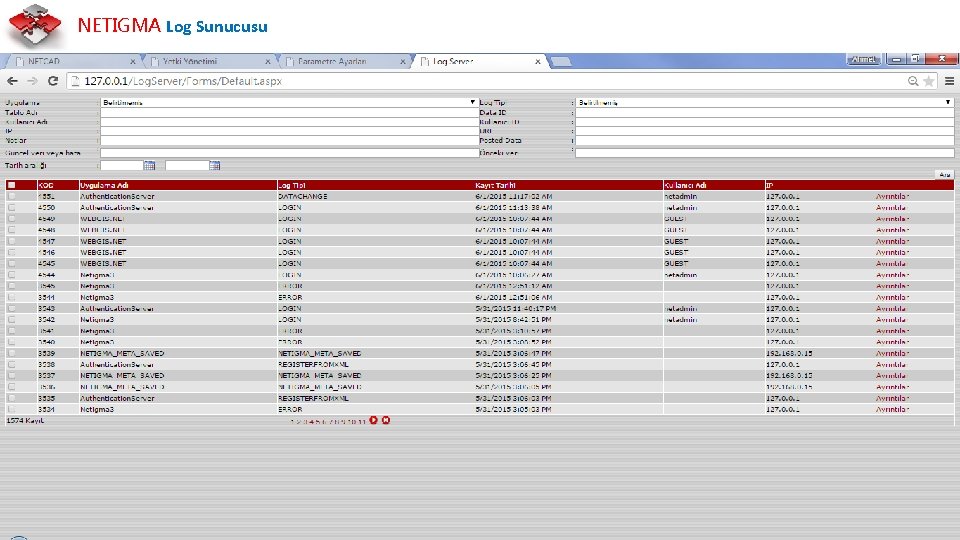Tick the checkbox for row 3538 REGISTERFROMXML
960x540 pixels.
(x=12, y=364)
